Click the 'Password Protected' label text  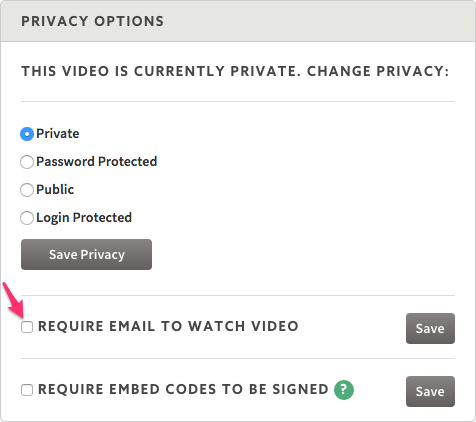[97, 162]
